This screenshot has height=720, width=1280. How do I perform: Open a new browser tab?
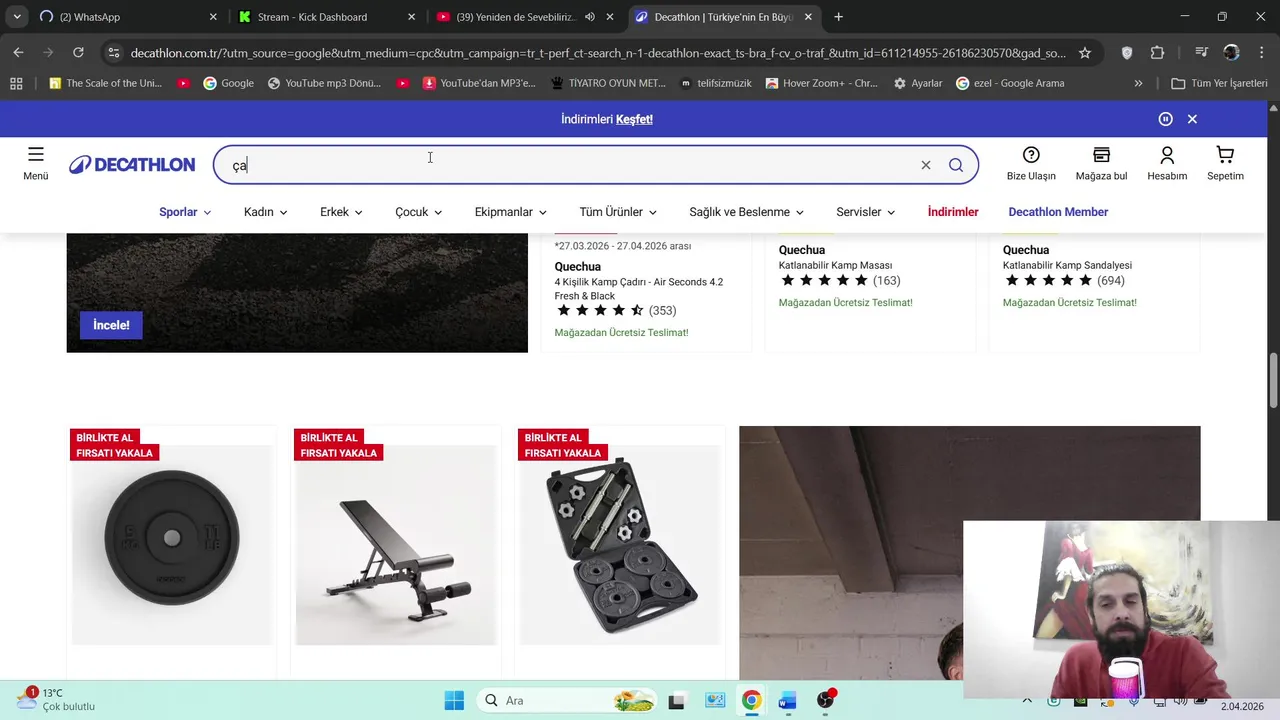pyautogui.click(x=838, y=17)
